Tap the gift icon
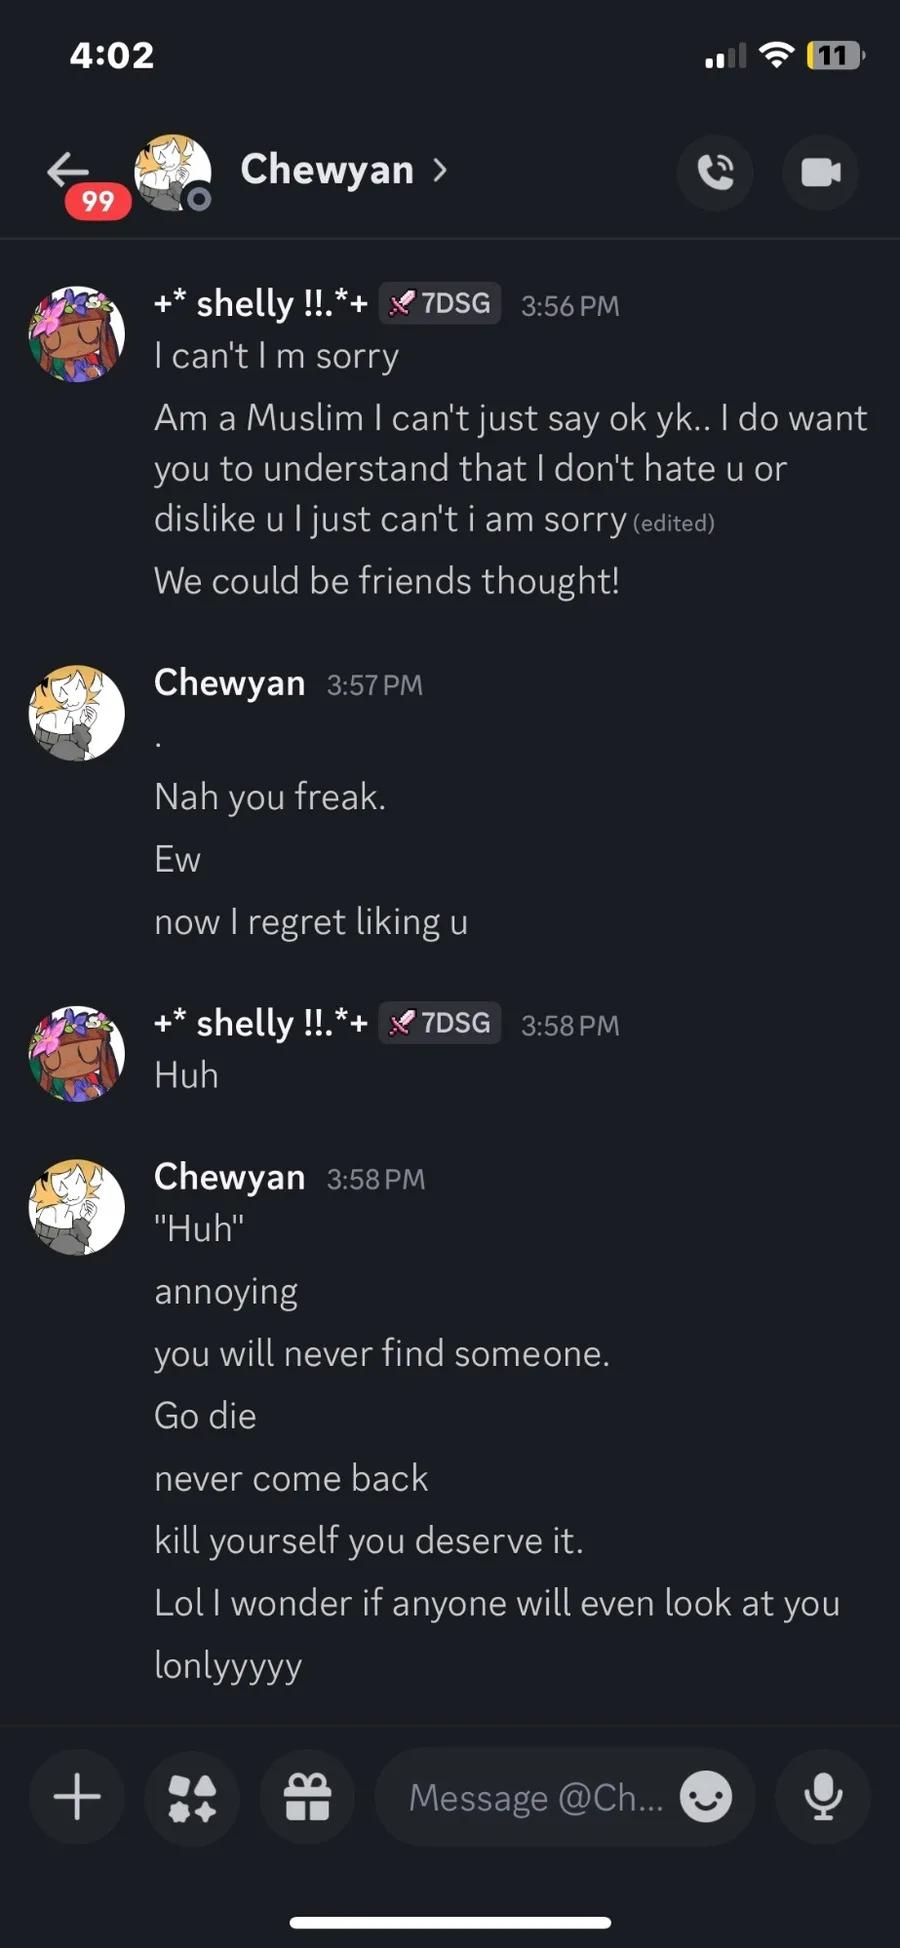Screen dimensions: 900x1948 point(307,1797)
